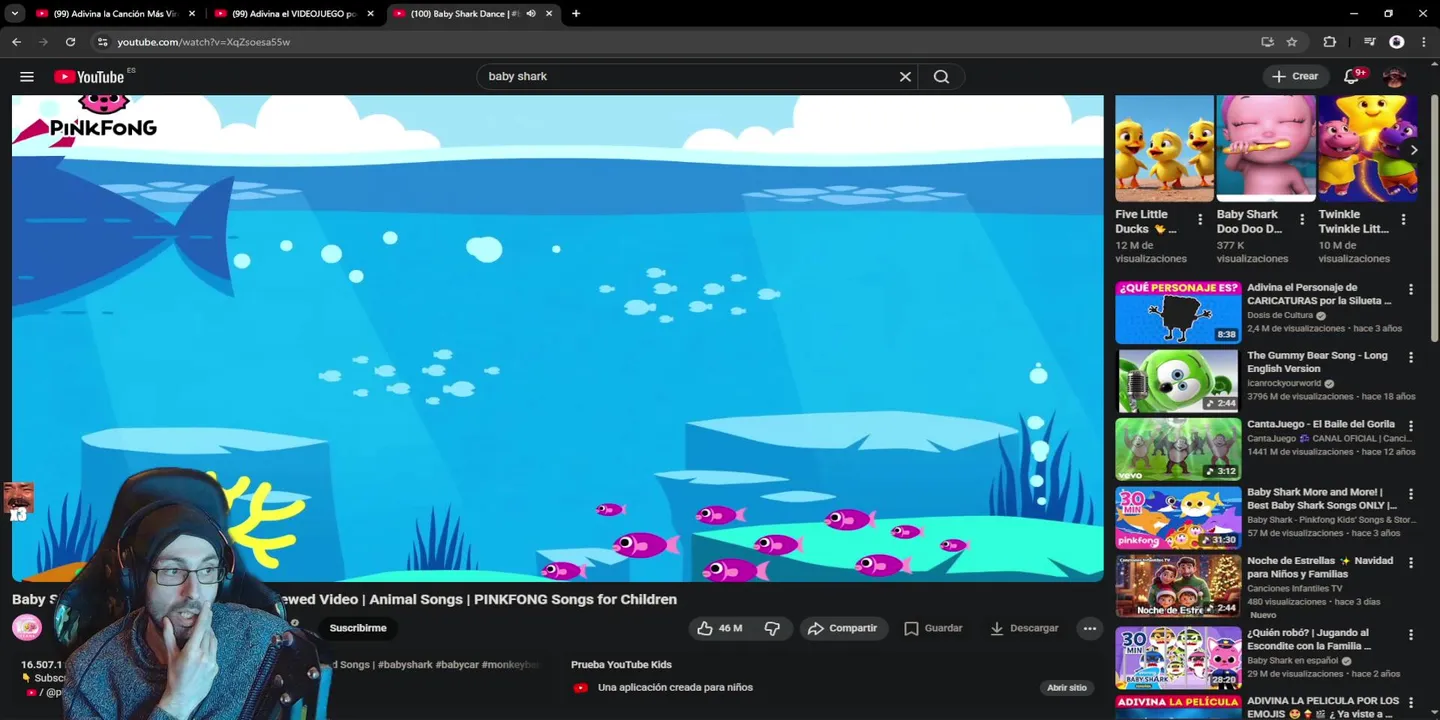Open options for Twinkle Twinkle Little card

point(1403,220)
